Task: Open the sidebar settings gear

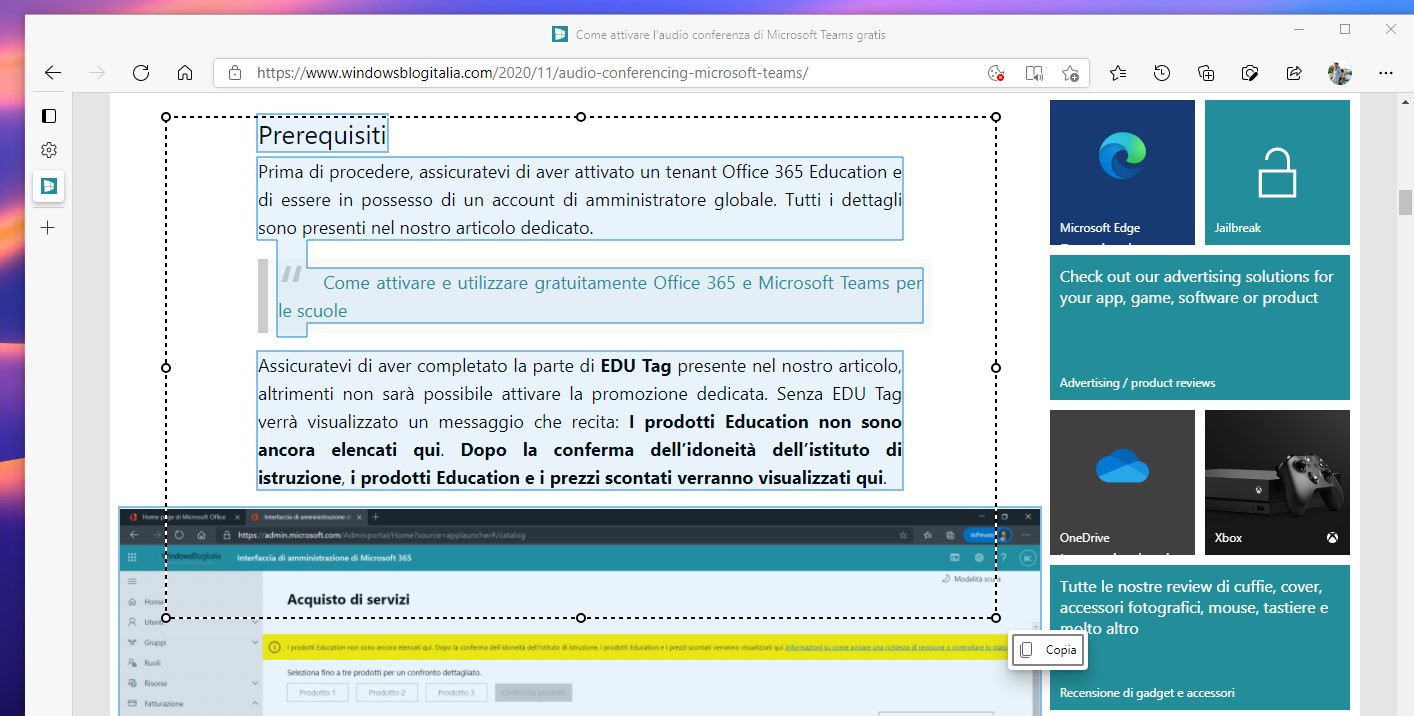Action: coord(49,150)
